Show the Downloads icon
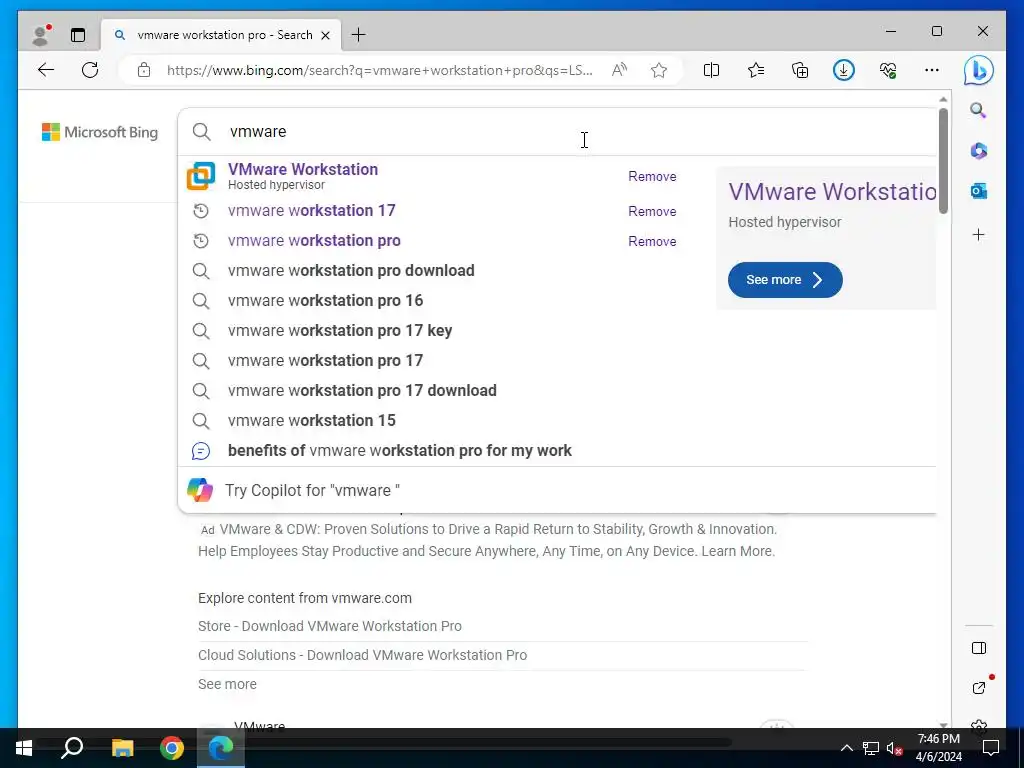Viewport: 1024px width, 768px height. pyautogui.click(x=844, y=70)
